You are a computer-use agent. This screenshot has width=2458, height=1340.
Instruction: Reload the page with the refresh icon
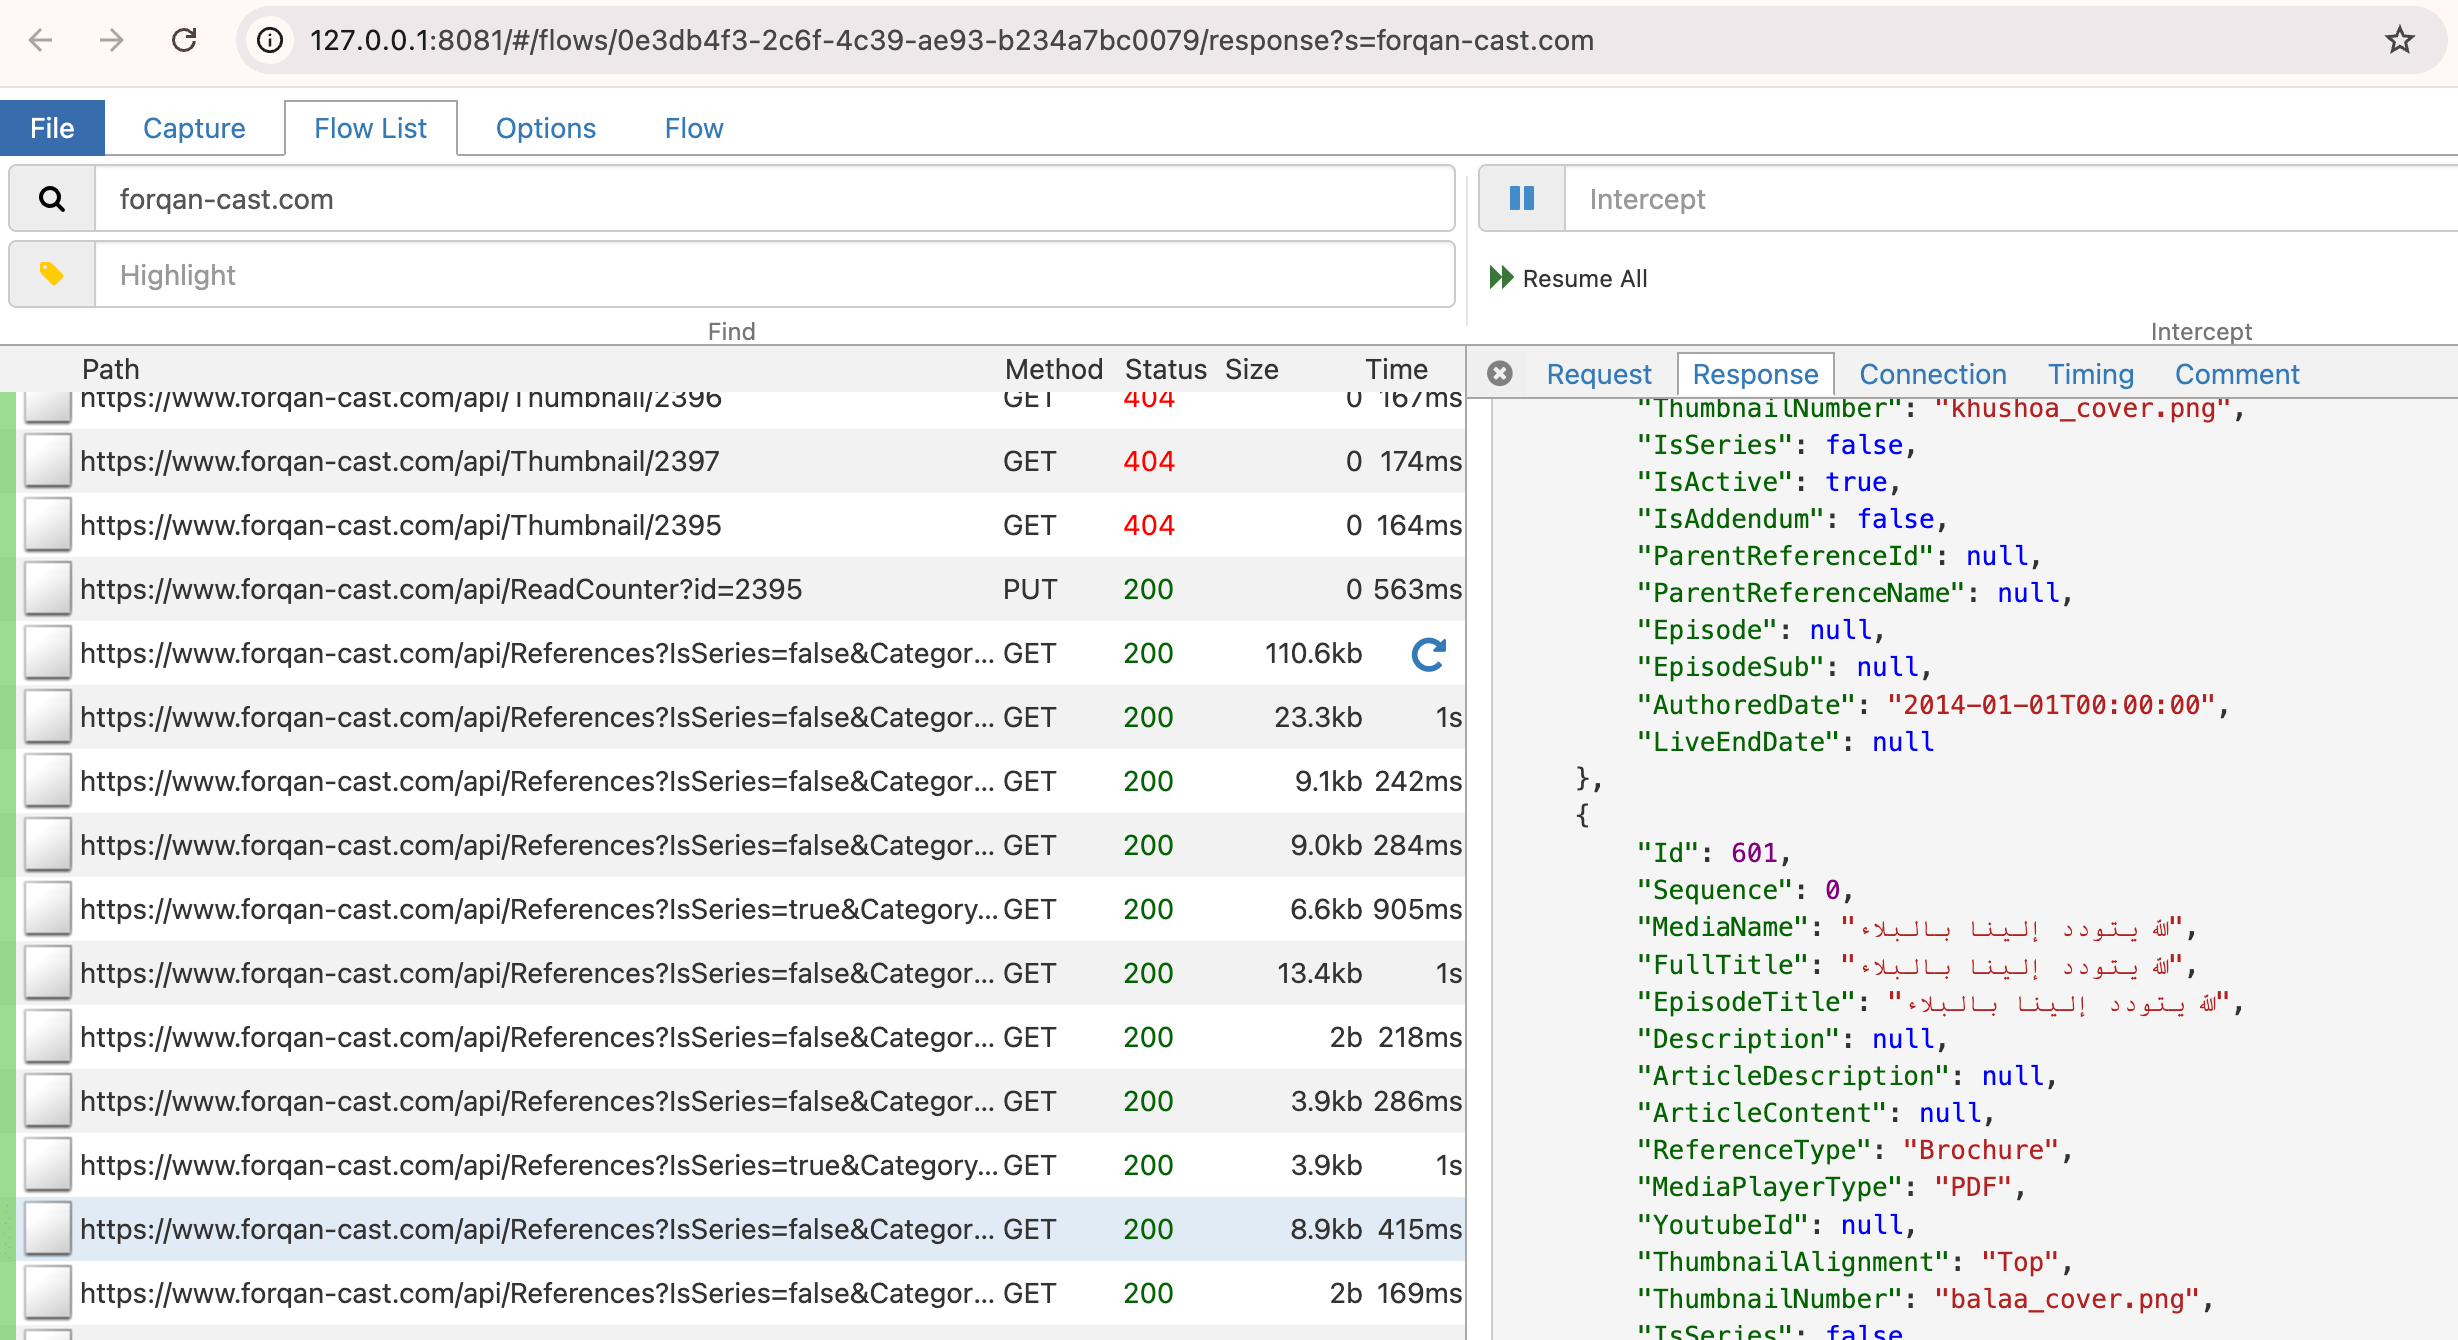184,40
